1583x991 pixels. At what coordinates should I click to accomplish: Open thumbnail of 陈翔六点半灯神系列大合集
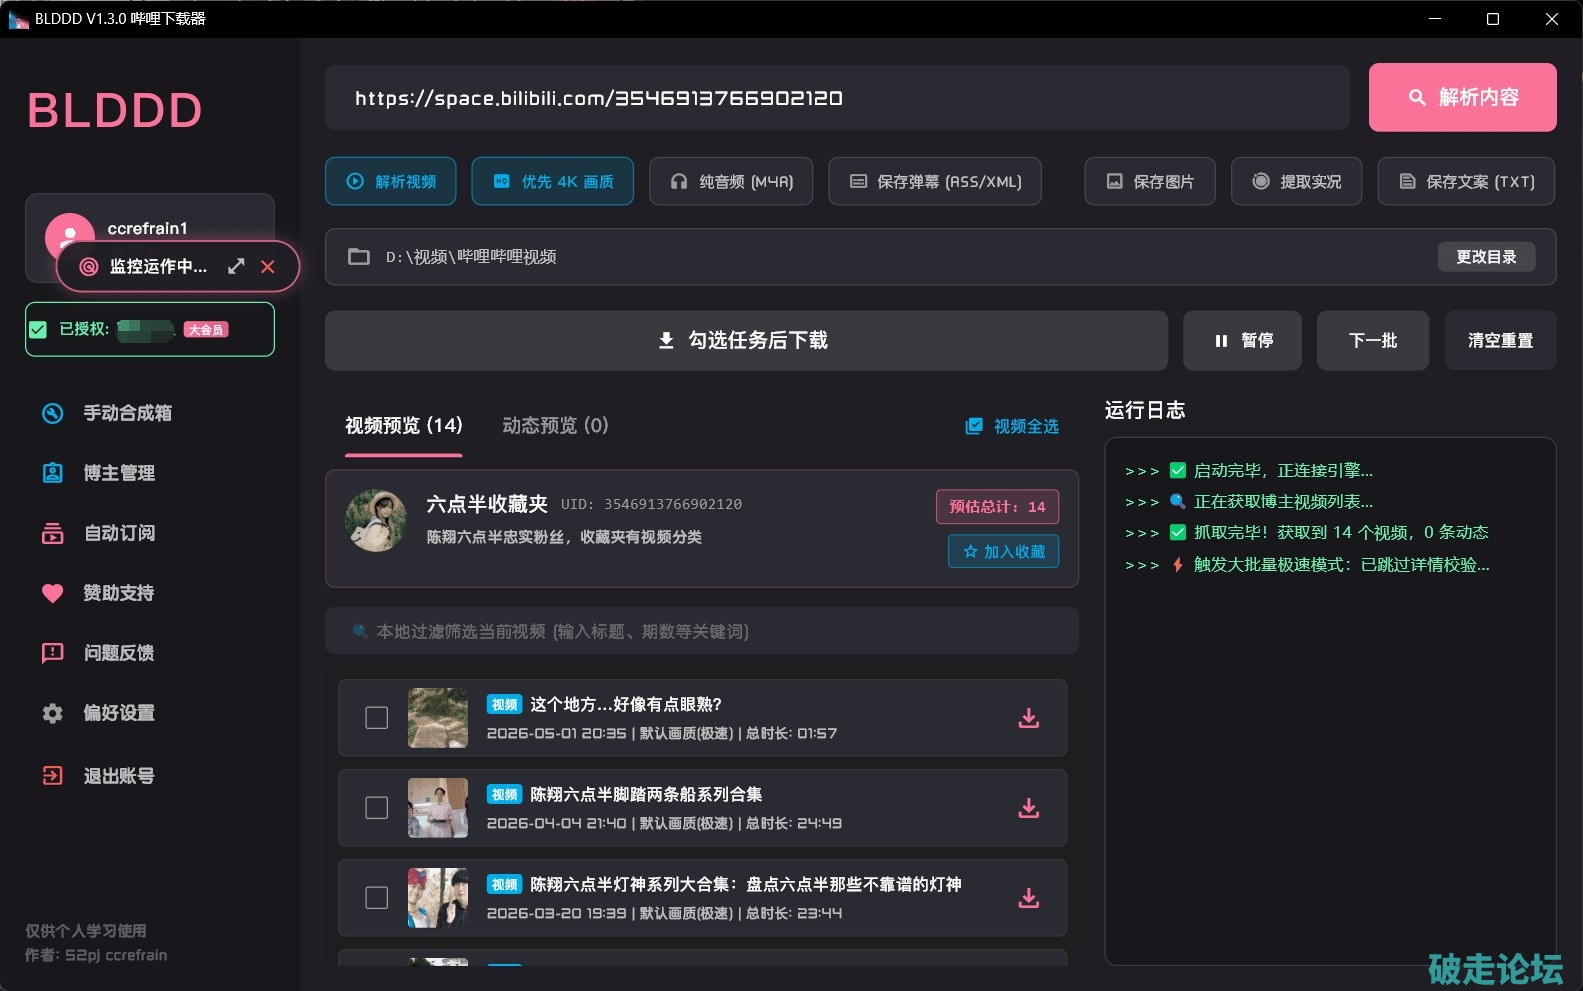click(x=438, y=898)
